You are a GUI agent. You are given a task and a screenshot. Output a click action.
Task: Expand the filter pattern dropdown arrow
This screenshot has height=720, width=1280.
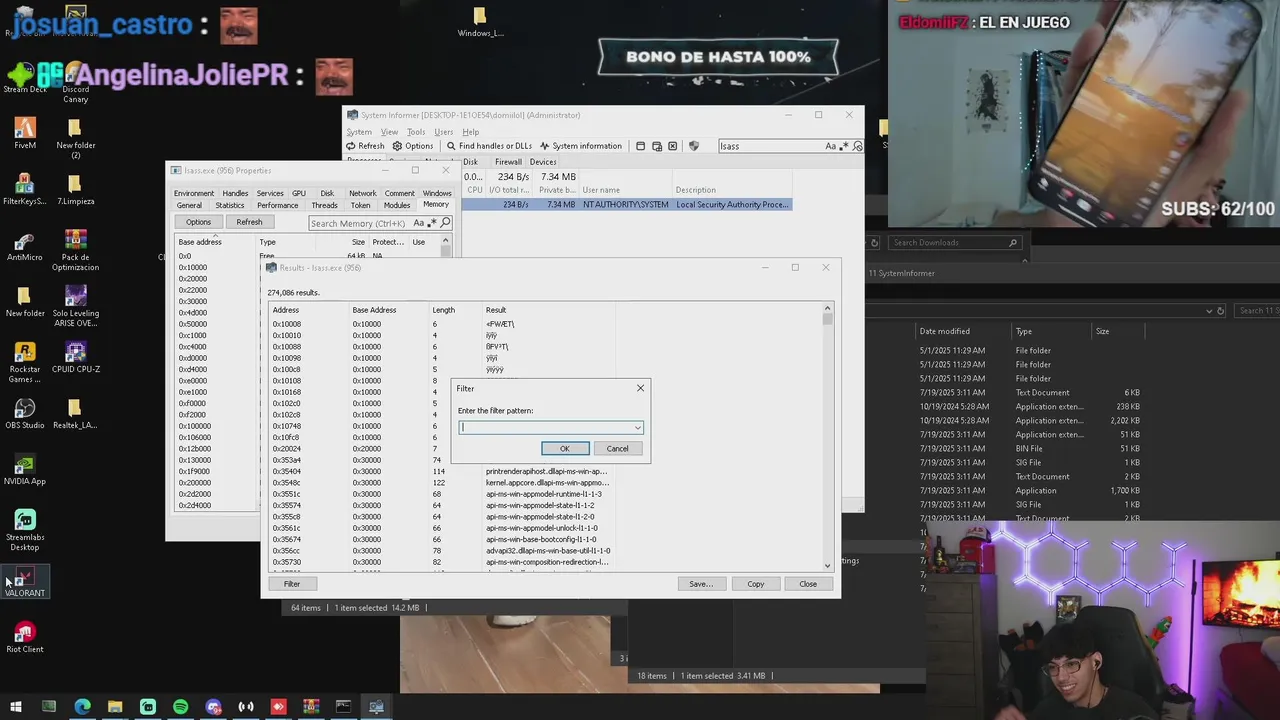637,428
